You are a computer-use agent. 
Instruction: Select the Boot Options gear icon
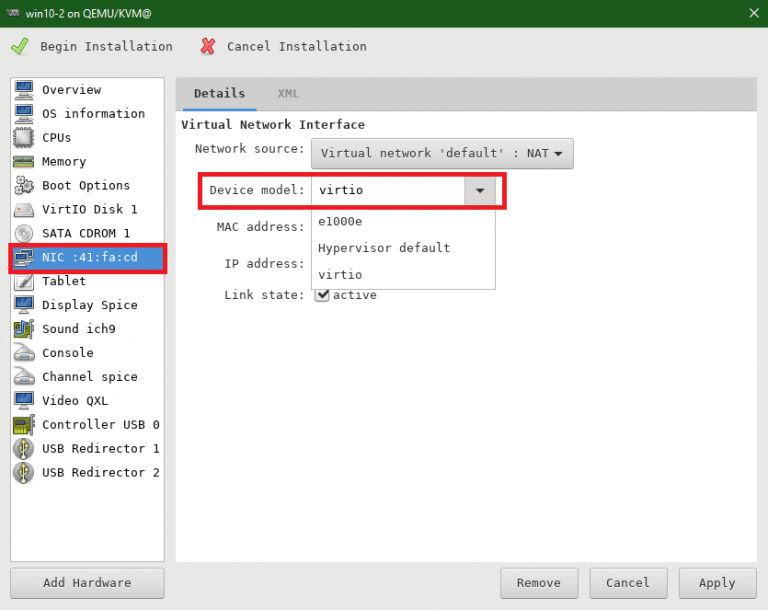point(24,185)
